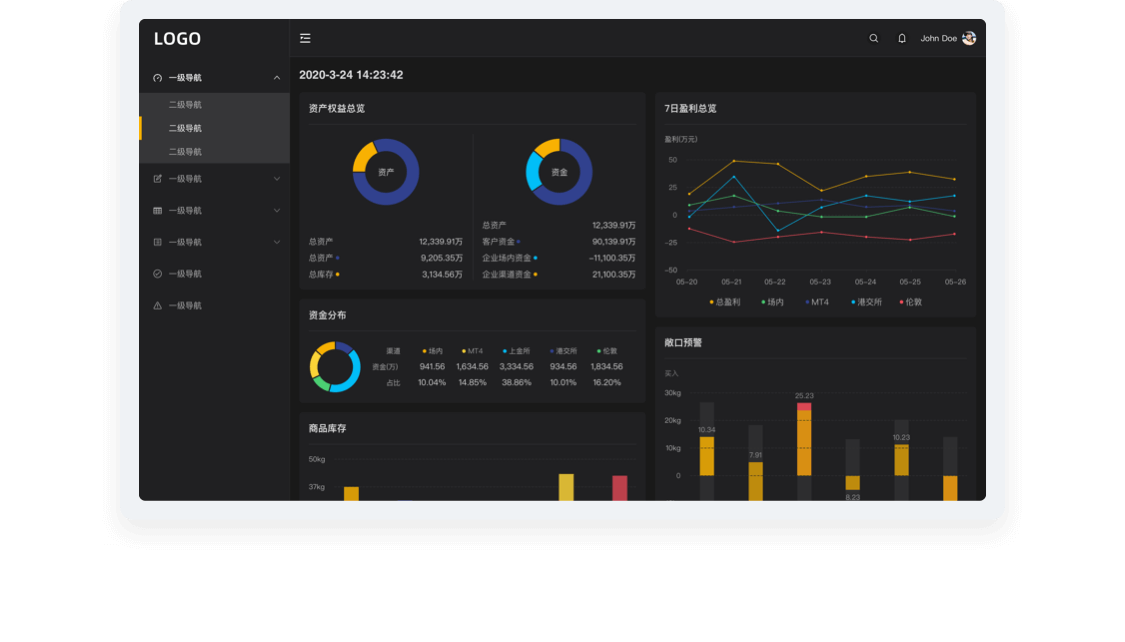The image size is (1125, 642).
Task: Click the 21,100.35万 企业渠道资金 value
Action: click(x=613, y=274)
